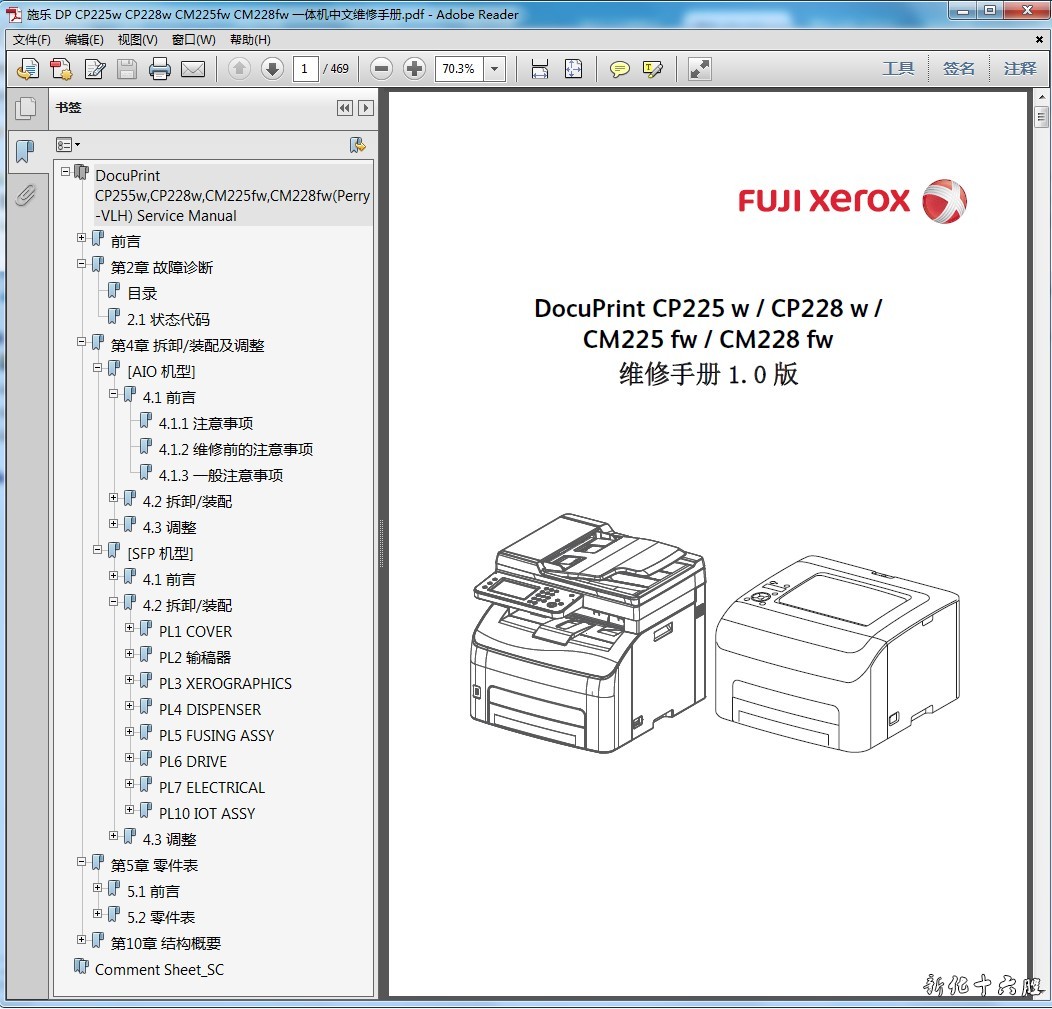Click the document vertical scrollbar
1052x1009 pixels.
coord(1040,500)
